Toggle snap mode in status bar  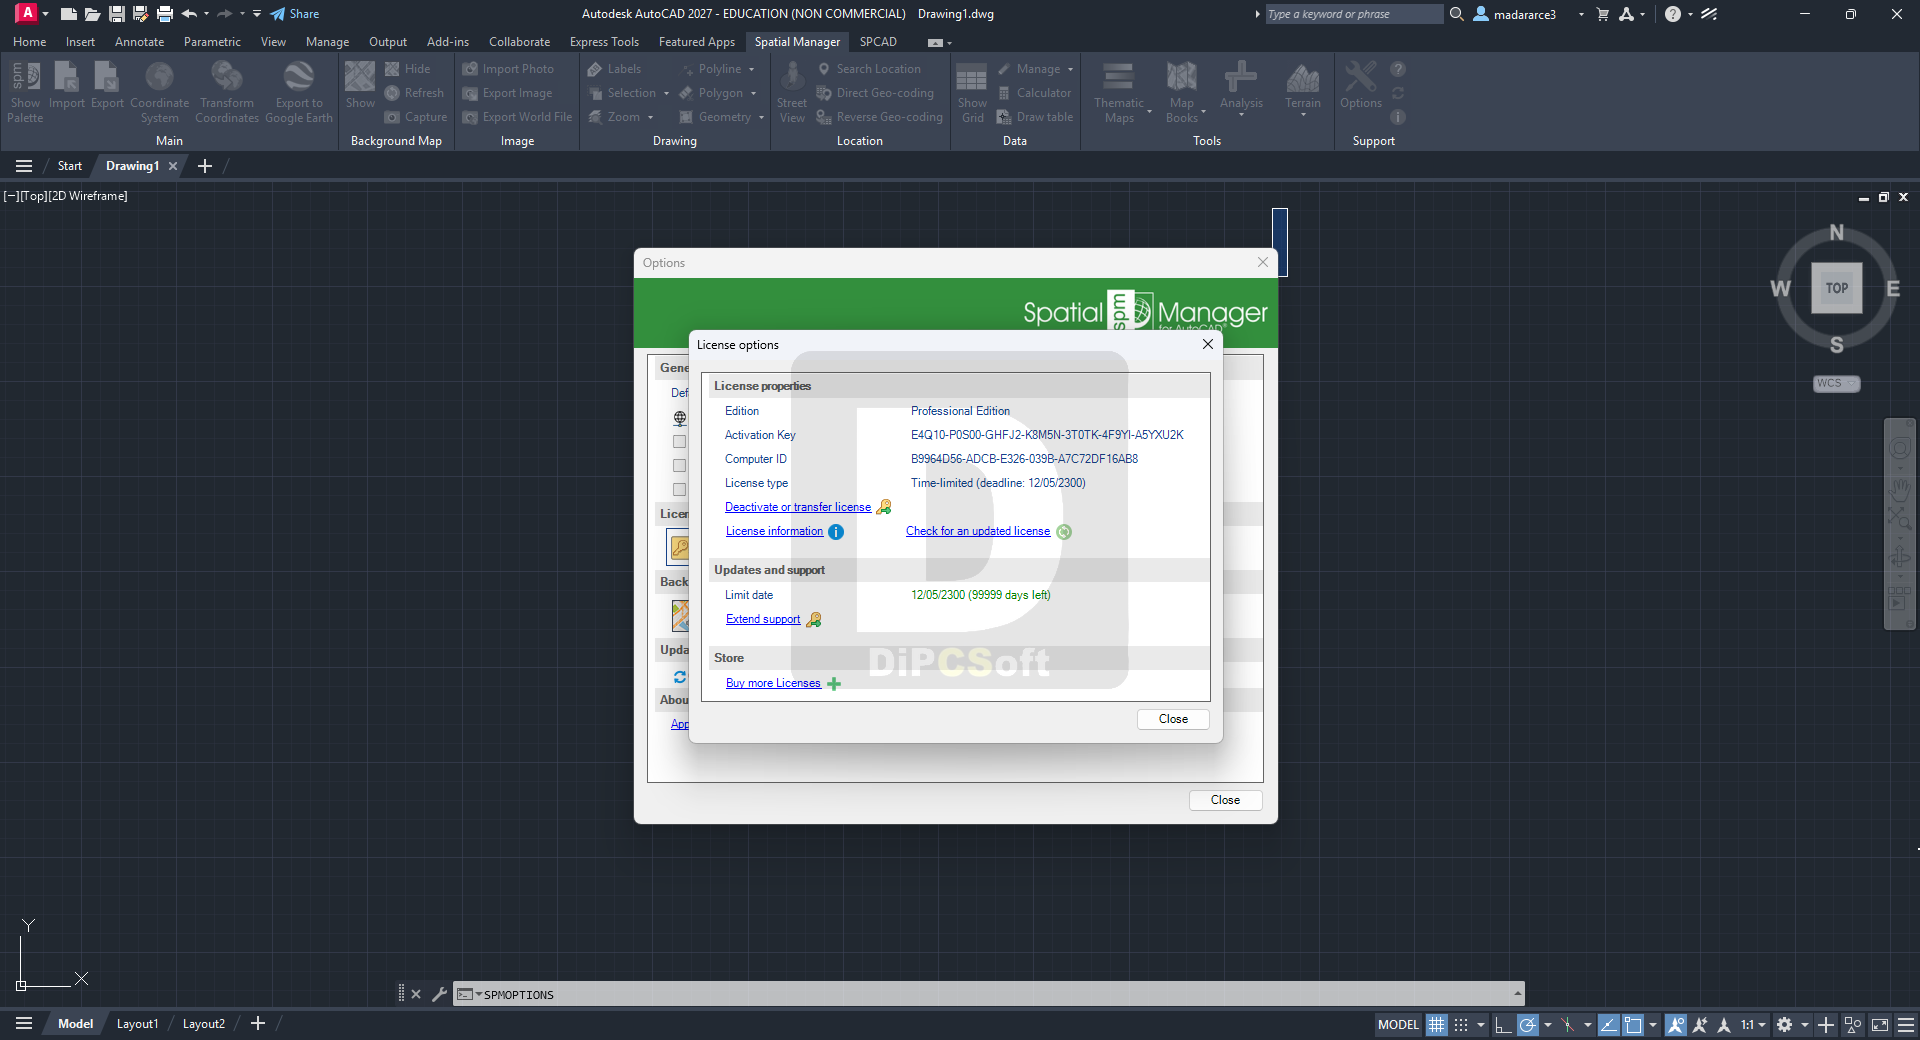(x=1461, y=1024)
